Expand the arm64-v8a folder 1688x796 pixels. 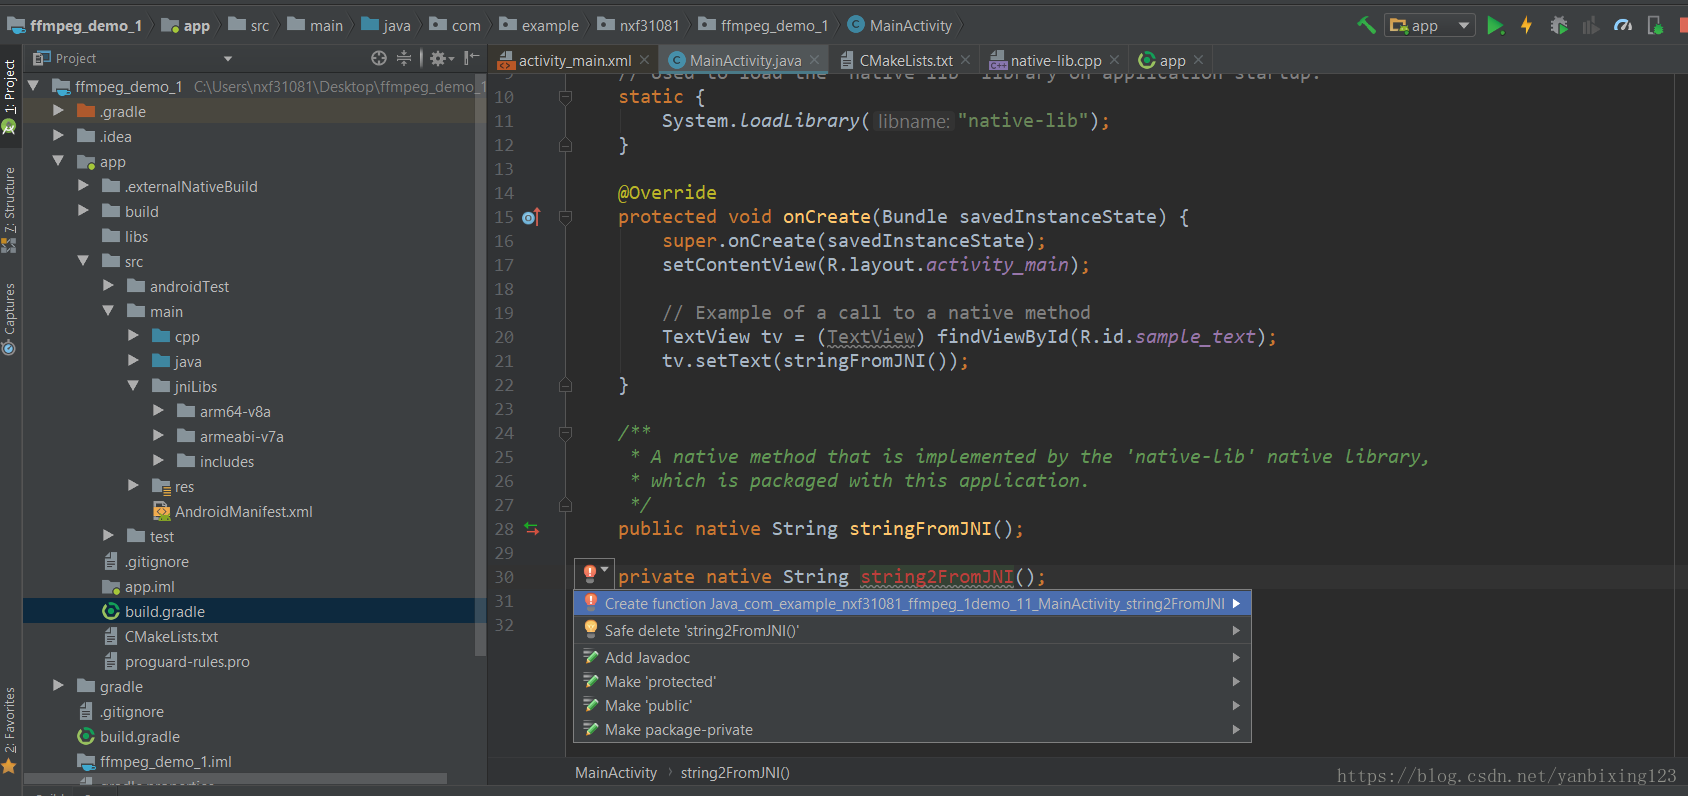tap(158, 411)
